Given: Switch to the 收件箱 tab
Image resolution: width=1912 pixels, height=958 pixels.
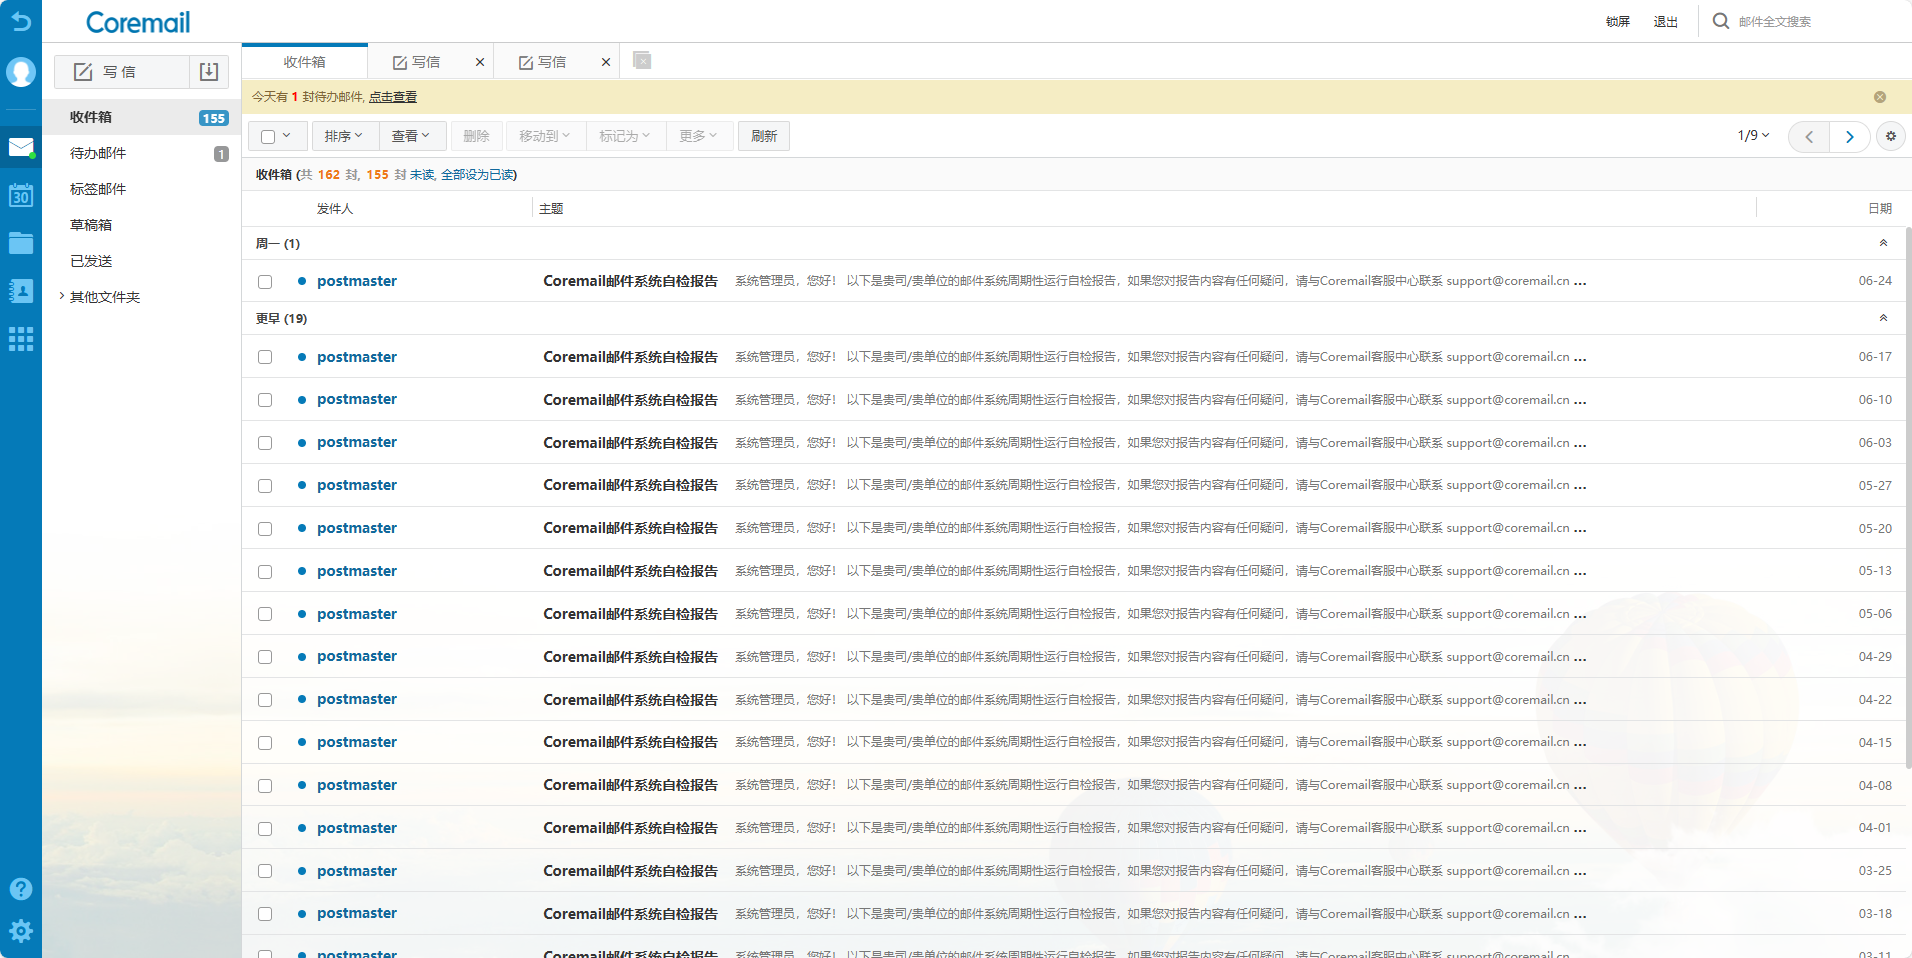Looking at the screenshot, I should 305,62.
